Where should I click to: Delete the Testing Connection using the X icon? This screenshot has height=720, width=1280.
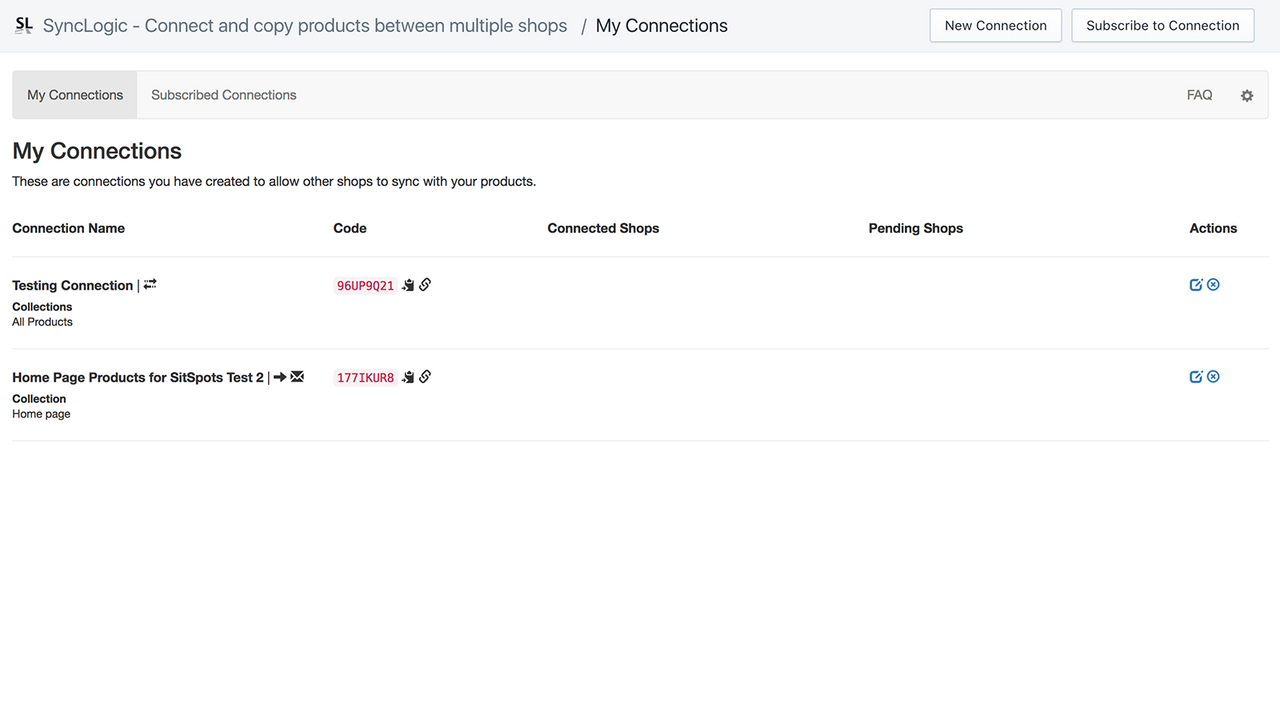pos(1213,284)
